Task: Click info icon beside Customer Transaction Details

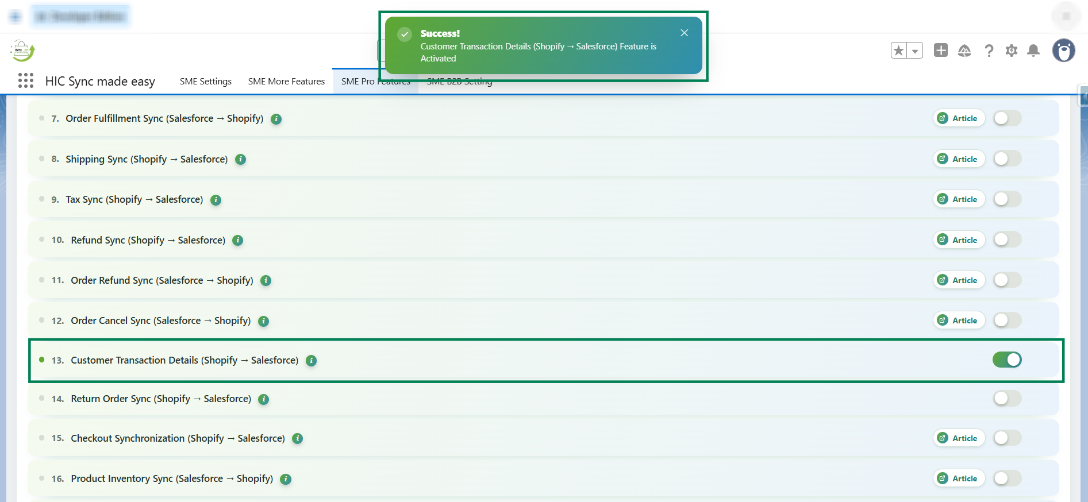Action: coord(312,360)
